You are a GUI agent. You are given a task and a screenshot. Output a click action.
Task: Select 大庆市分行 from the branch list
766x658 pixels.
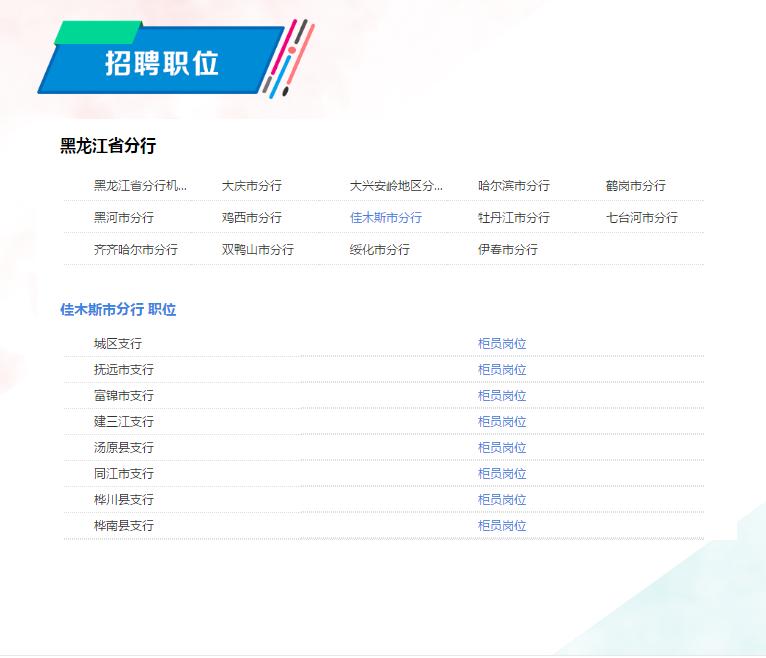coord(251,186)
